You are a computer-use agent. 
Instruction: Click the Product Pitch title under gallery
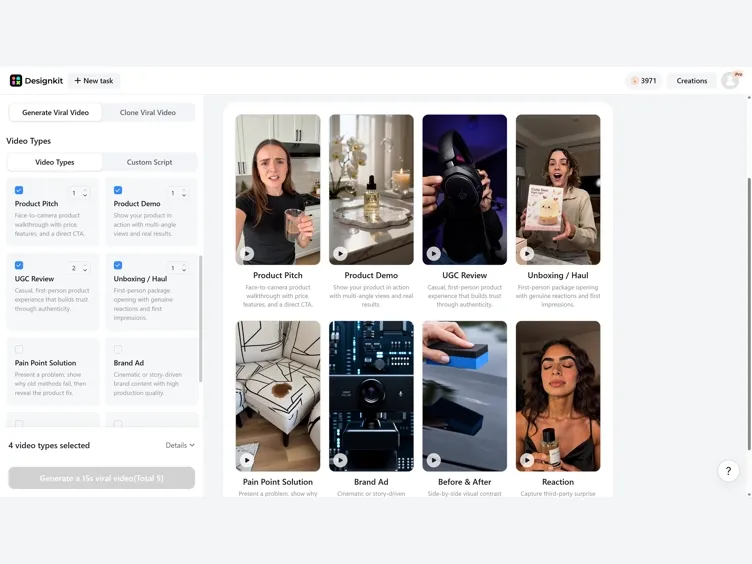coord(278,275)
